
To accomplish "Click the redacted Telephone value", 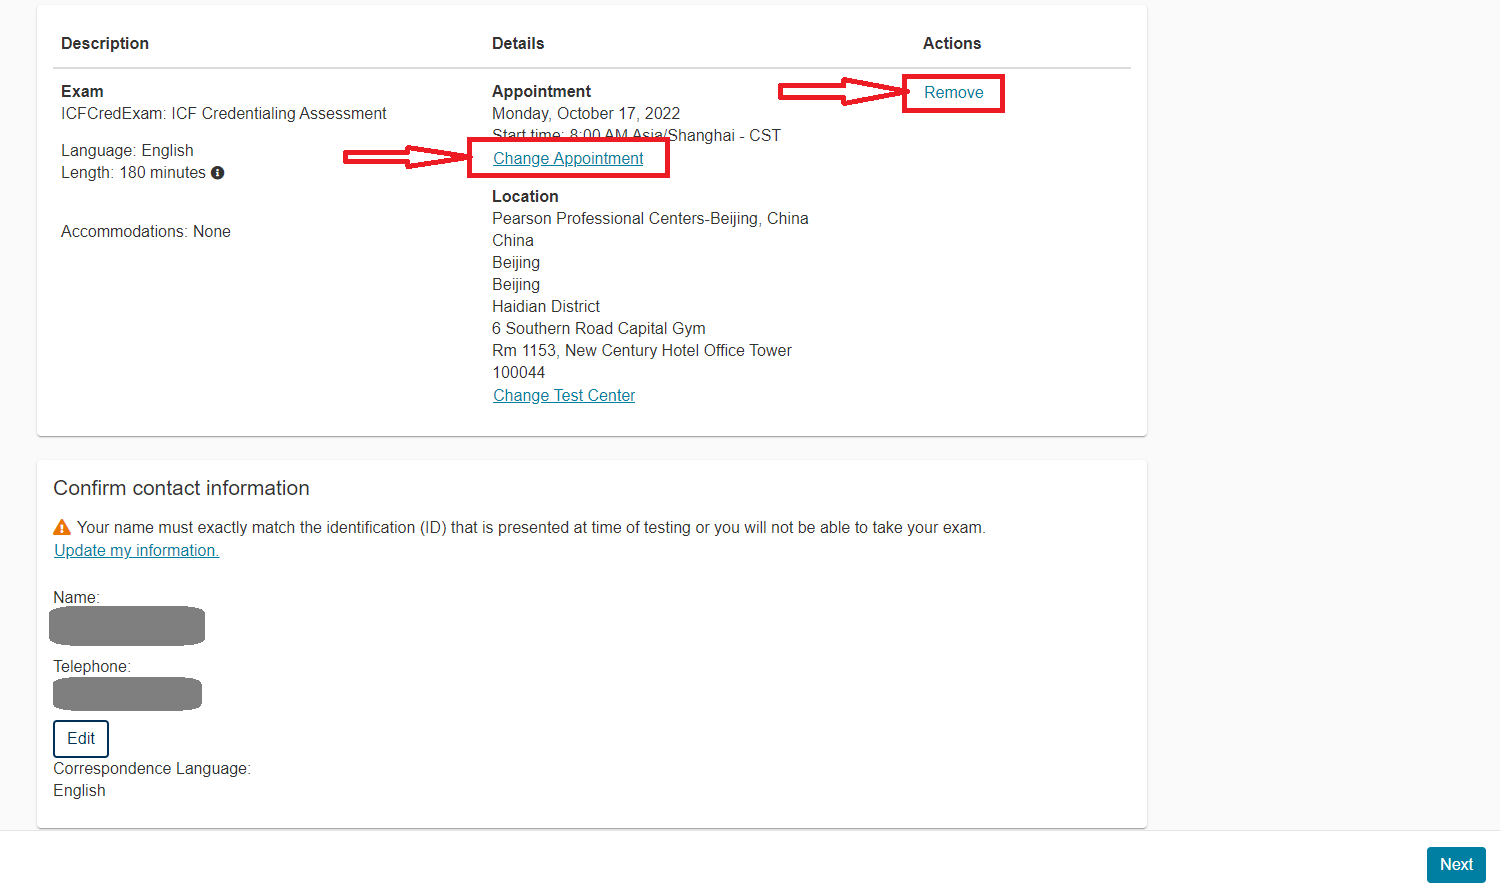I will point(127,693).
